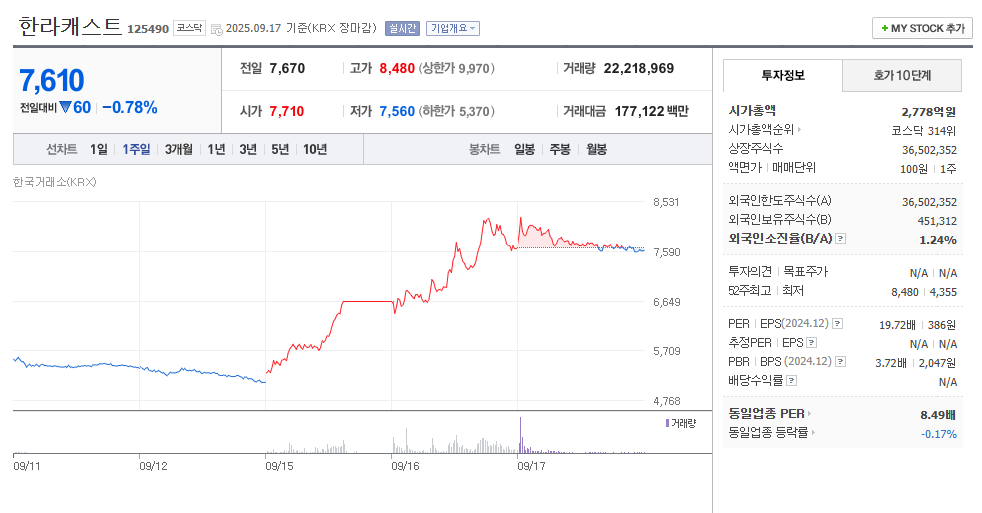The image size is (982, 513).
Task: Click the 시가총액 value 2,778억원
Action: (x=929, y=111)
